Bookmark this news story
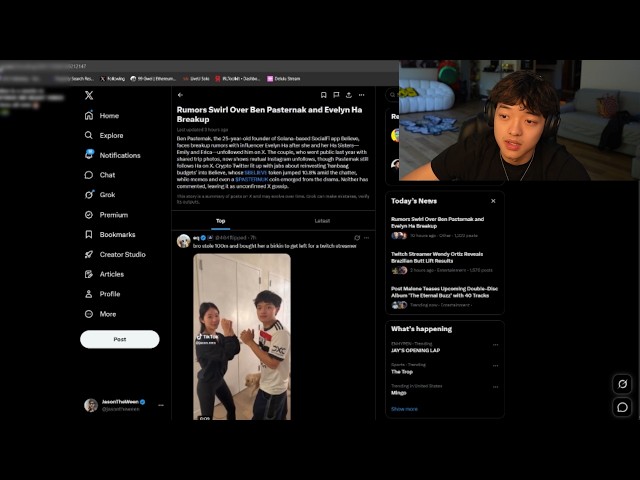 coord(323,95)
